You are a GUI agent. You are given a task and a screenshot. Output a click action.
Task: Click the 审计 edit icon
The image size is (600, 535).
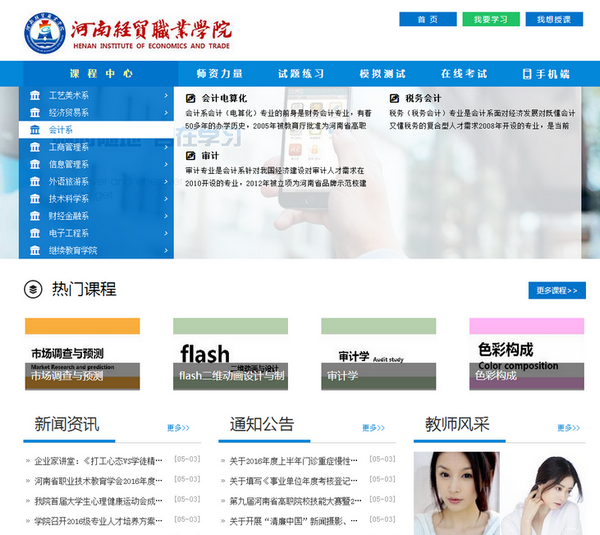[x=192, y=156]
